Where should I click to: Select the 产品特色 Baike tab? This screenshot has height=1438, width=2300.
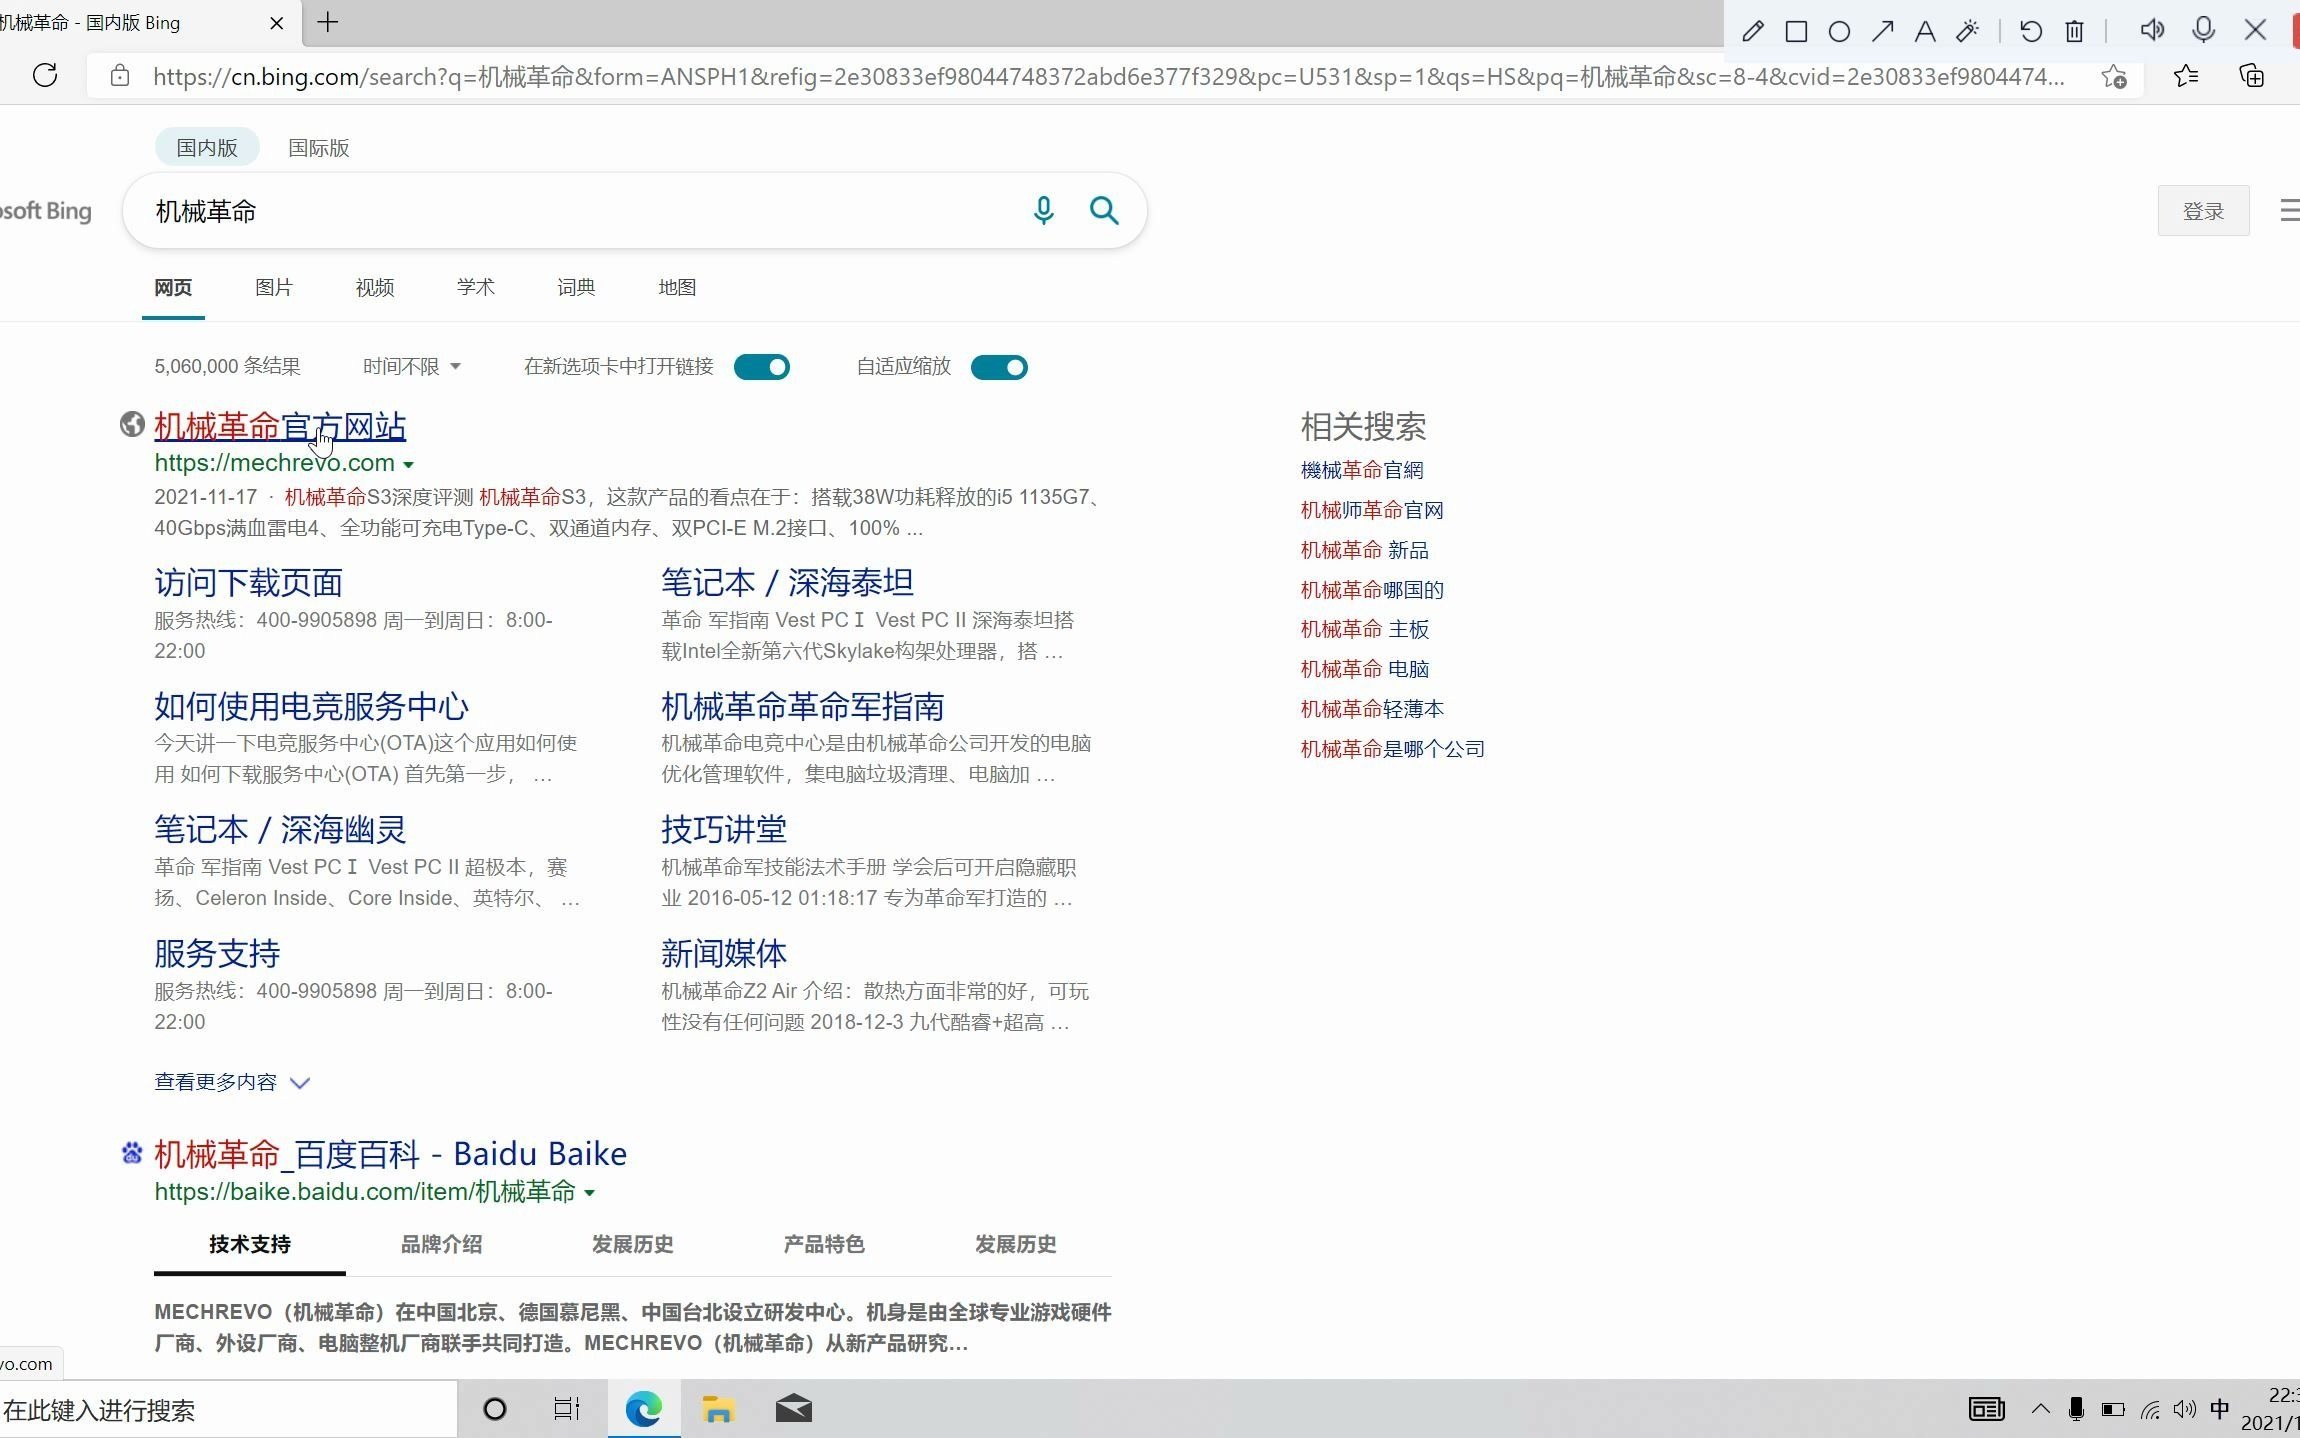pyautogui.click(x=824, y=1244)
